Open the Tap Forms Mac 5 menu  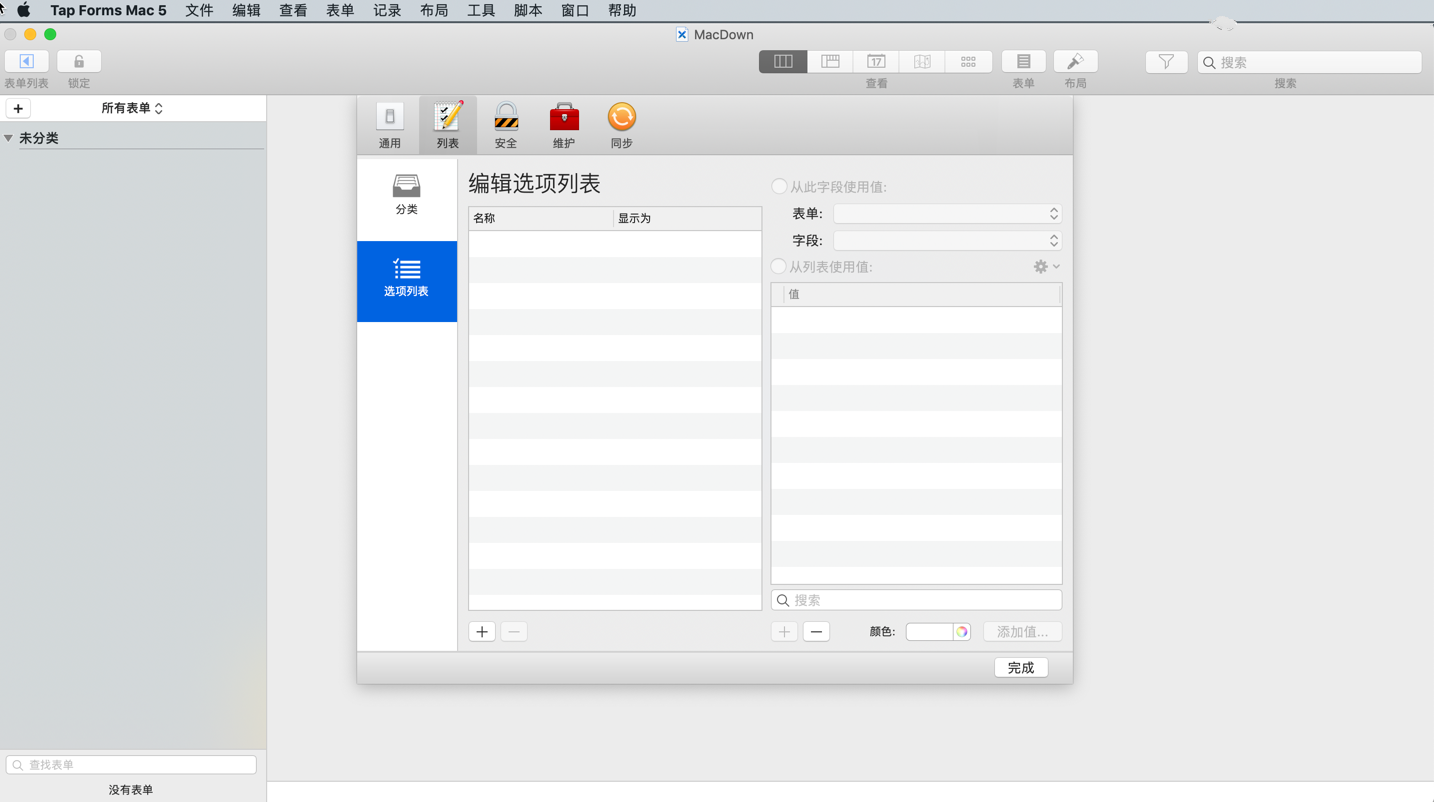[108, 10]
